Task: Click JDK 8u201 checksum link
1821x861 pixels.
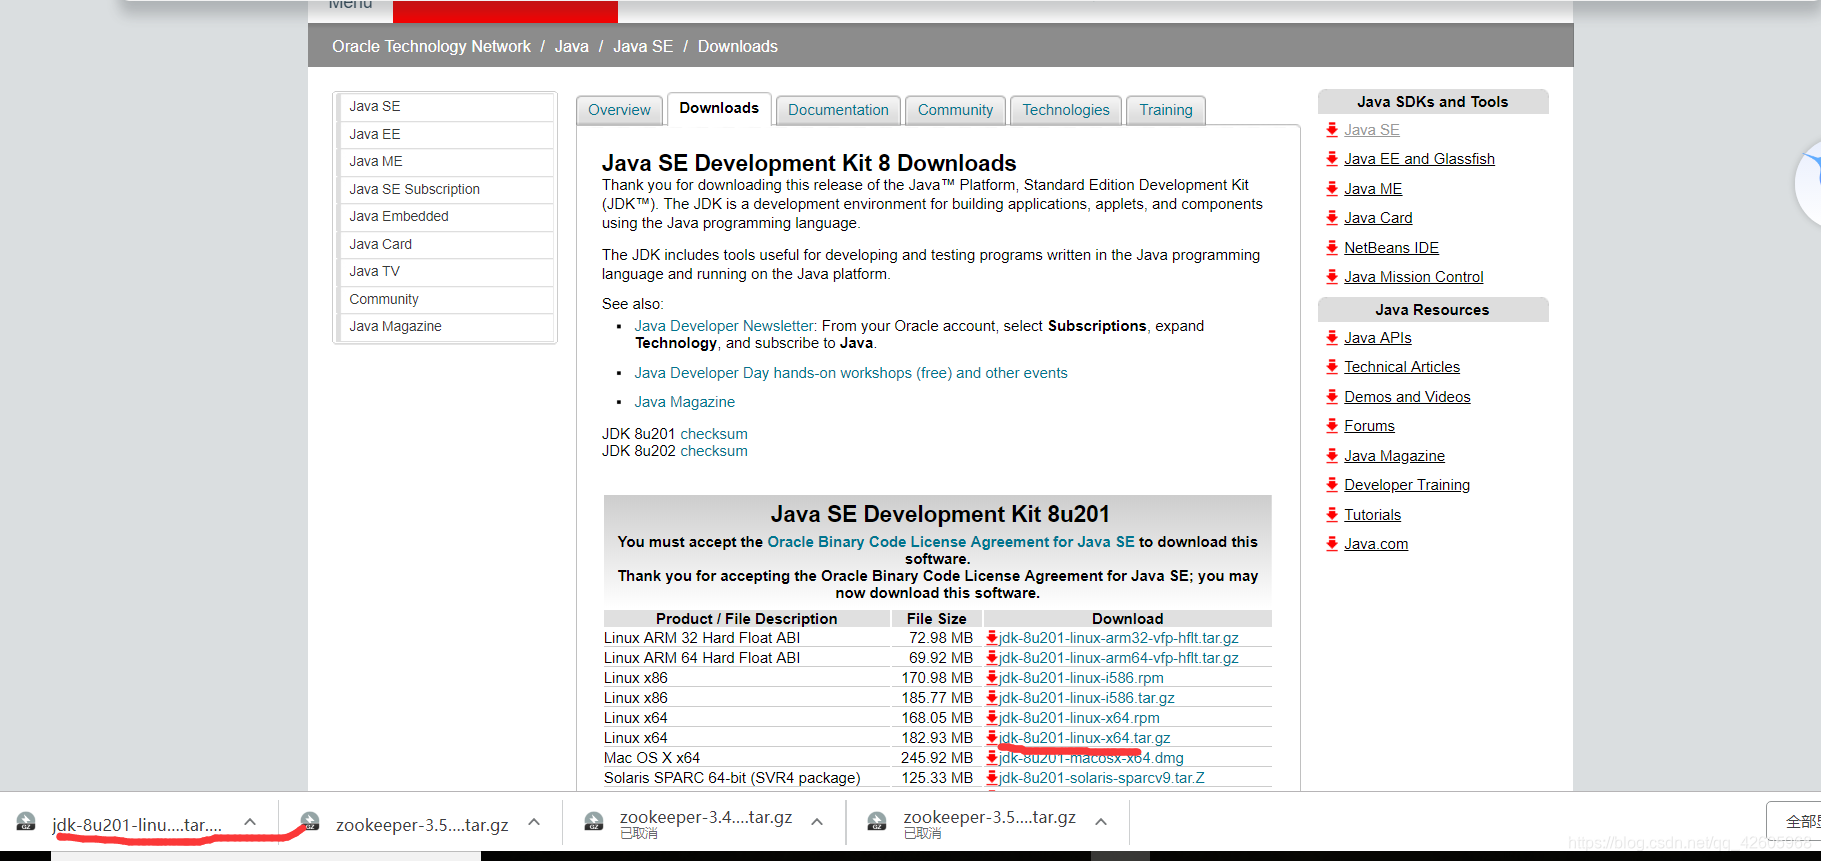Action: [x=714, y=434]
